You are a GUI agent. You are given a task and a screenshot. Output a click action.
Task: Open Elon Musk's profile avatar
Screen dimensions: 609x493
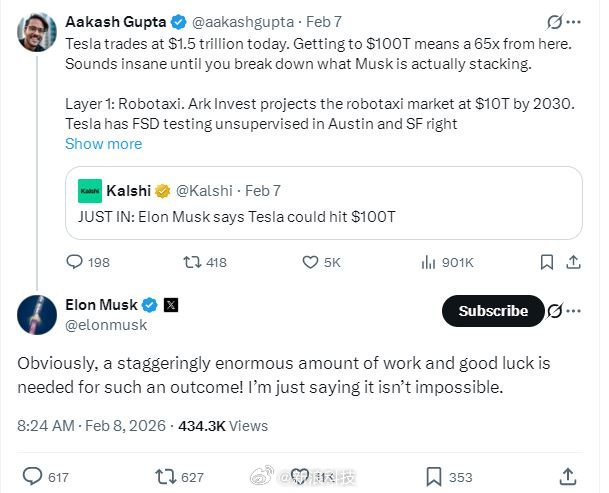(x=36, y=314)
